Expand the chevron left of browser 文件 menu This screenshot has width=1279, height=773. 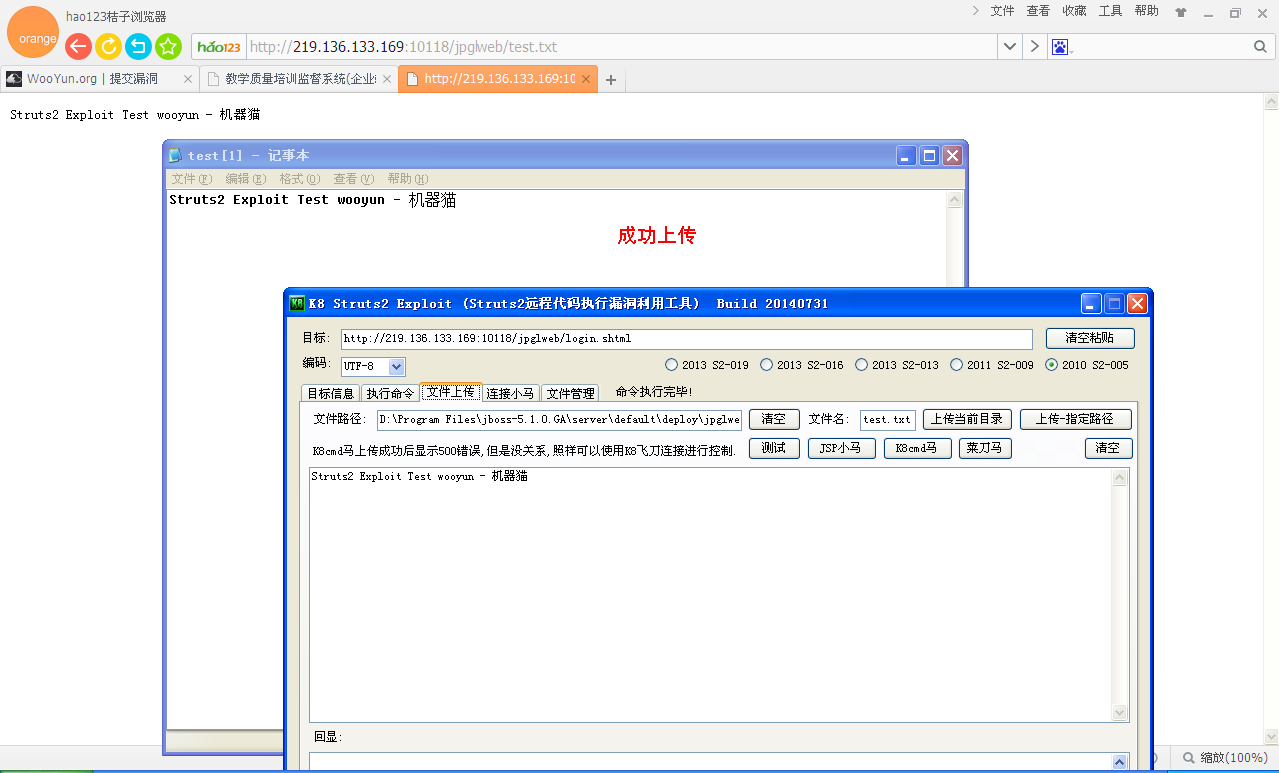(x=976, y=11)
